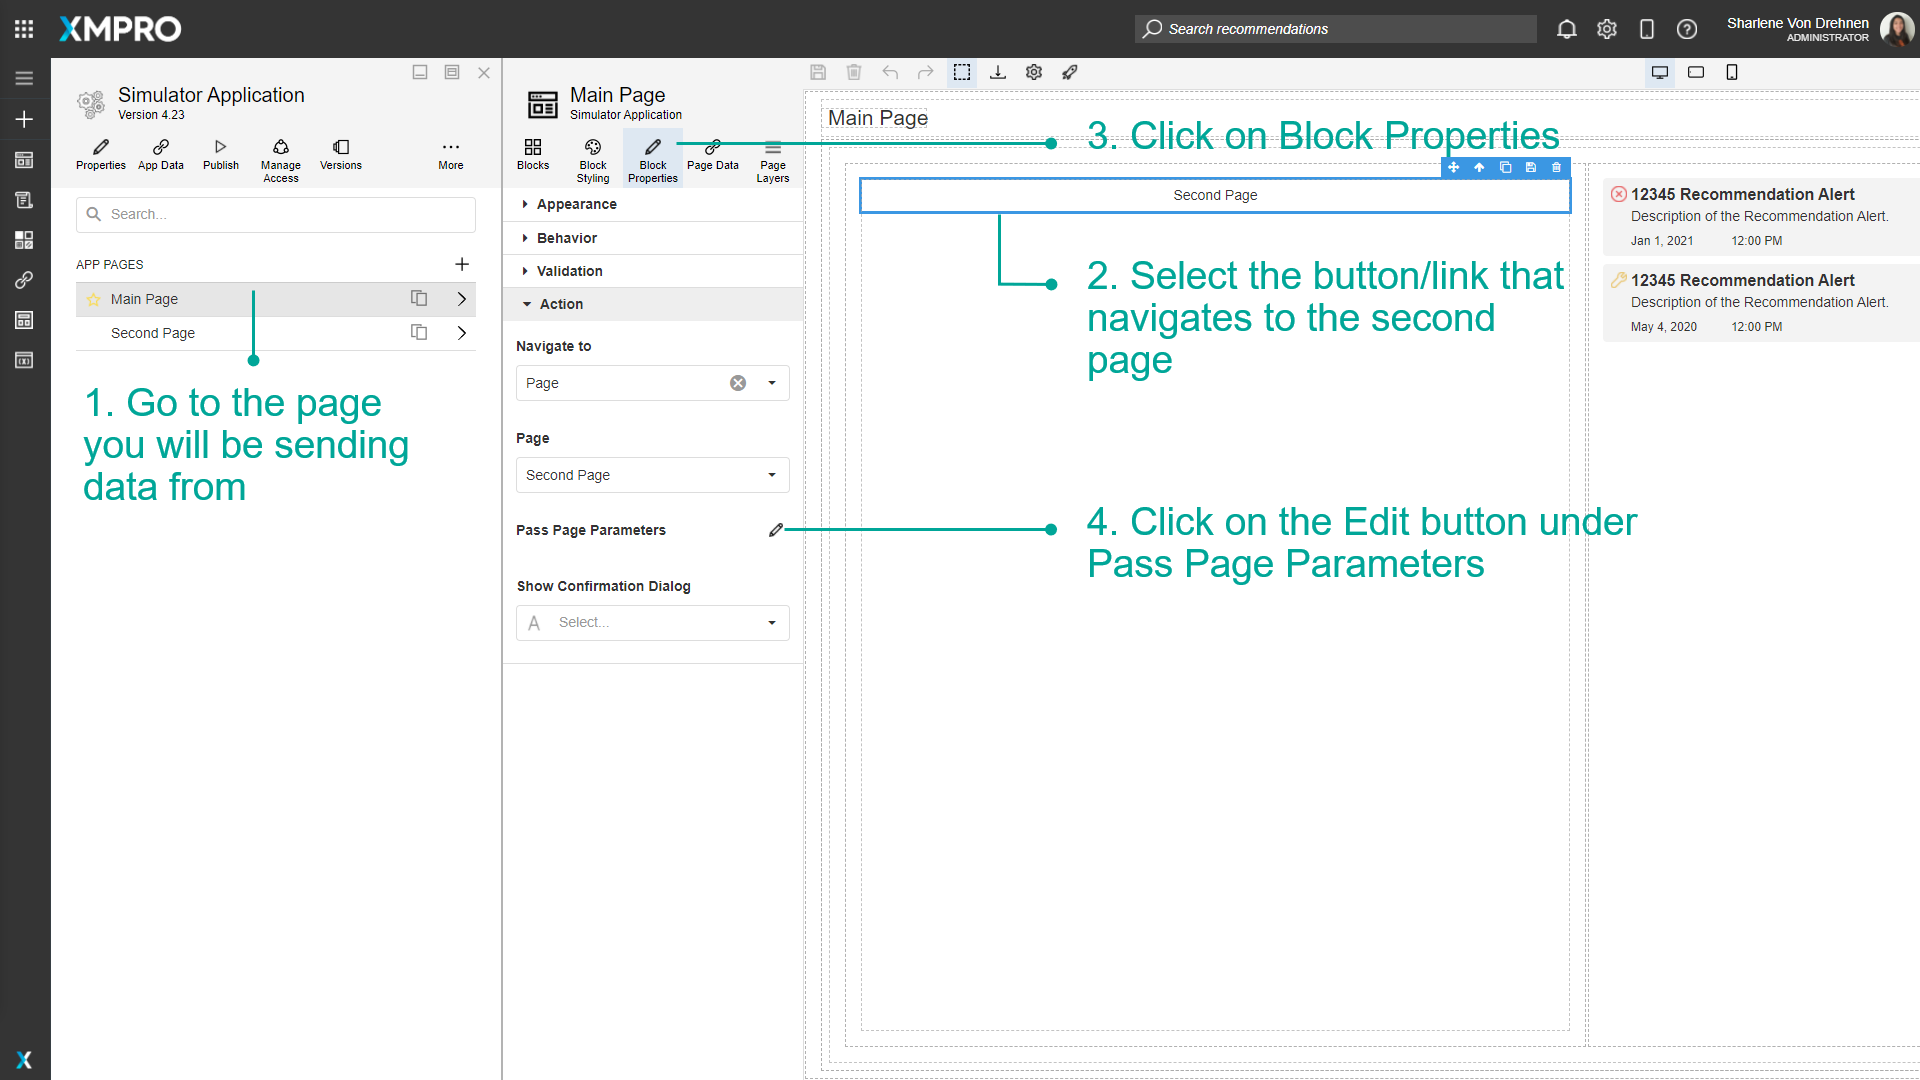Clear the Navigate to Page selection
The width and height of the screenshot is (1920, 1080).
[x=738, y=383]
